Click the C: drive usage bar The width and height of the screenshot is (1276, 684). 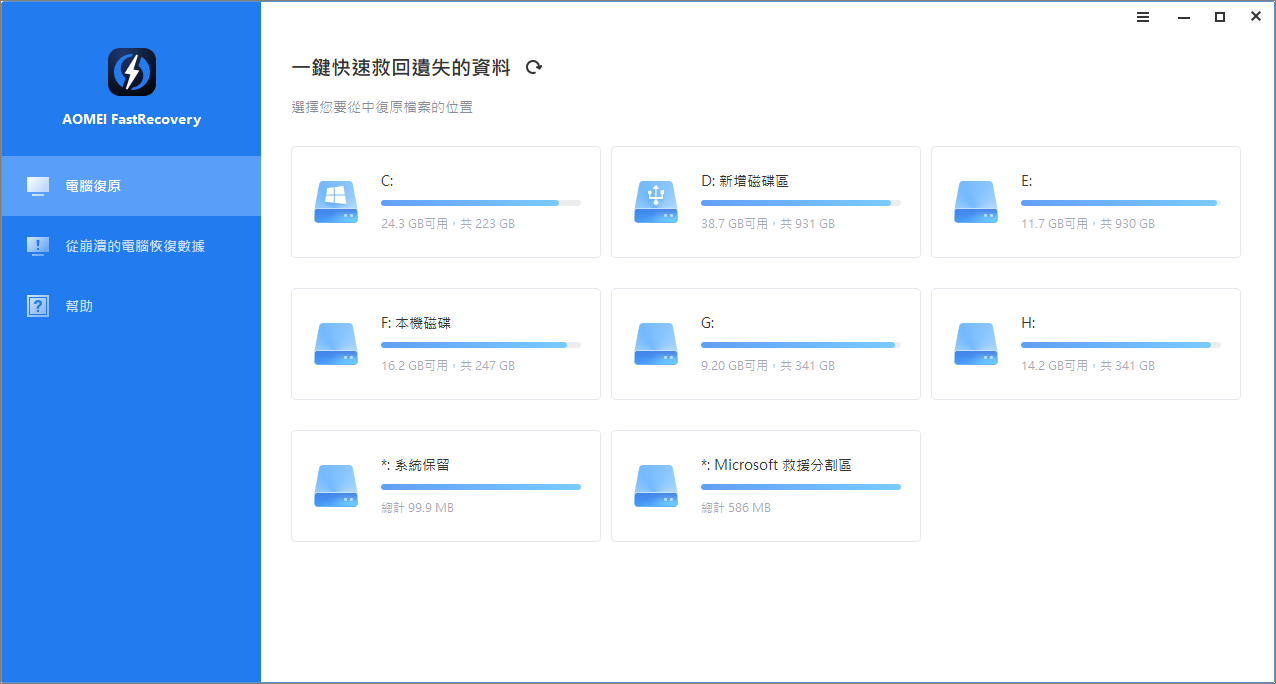pyautogui.click(x=481, y=203)
